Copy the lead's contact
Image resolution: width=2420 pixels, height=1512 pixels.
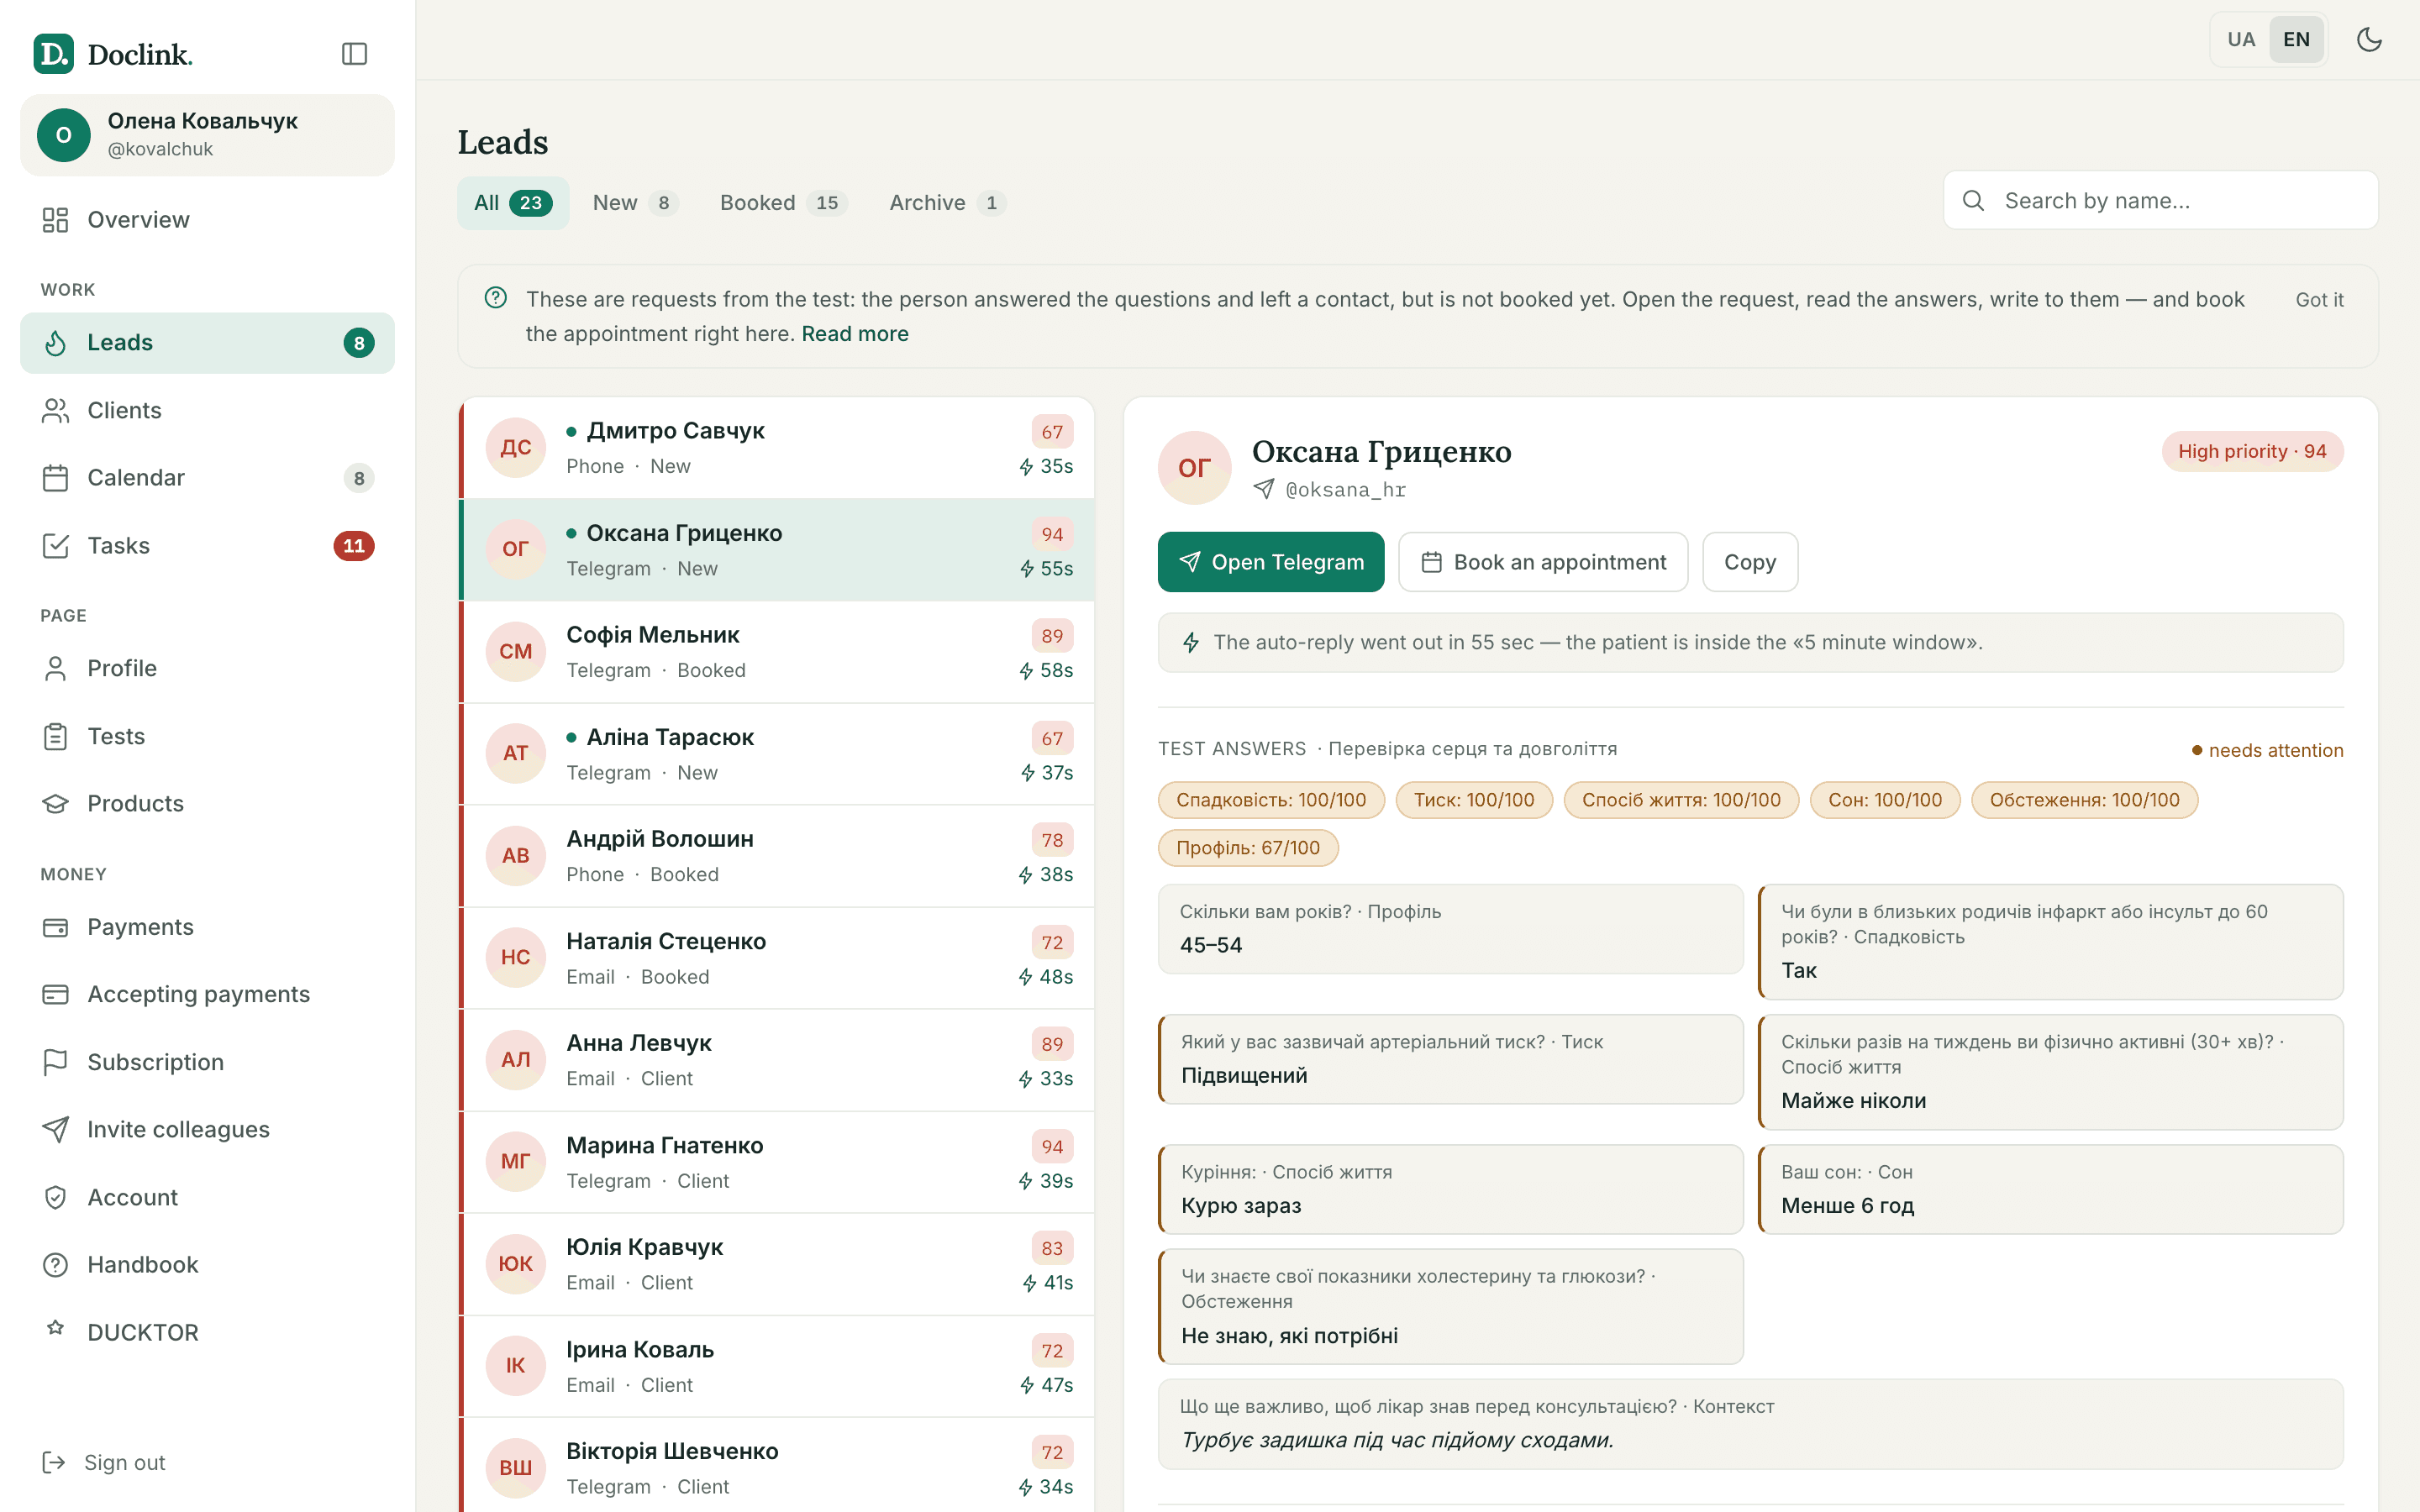click(1750, 562)
